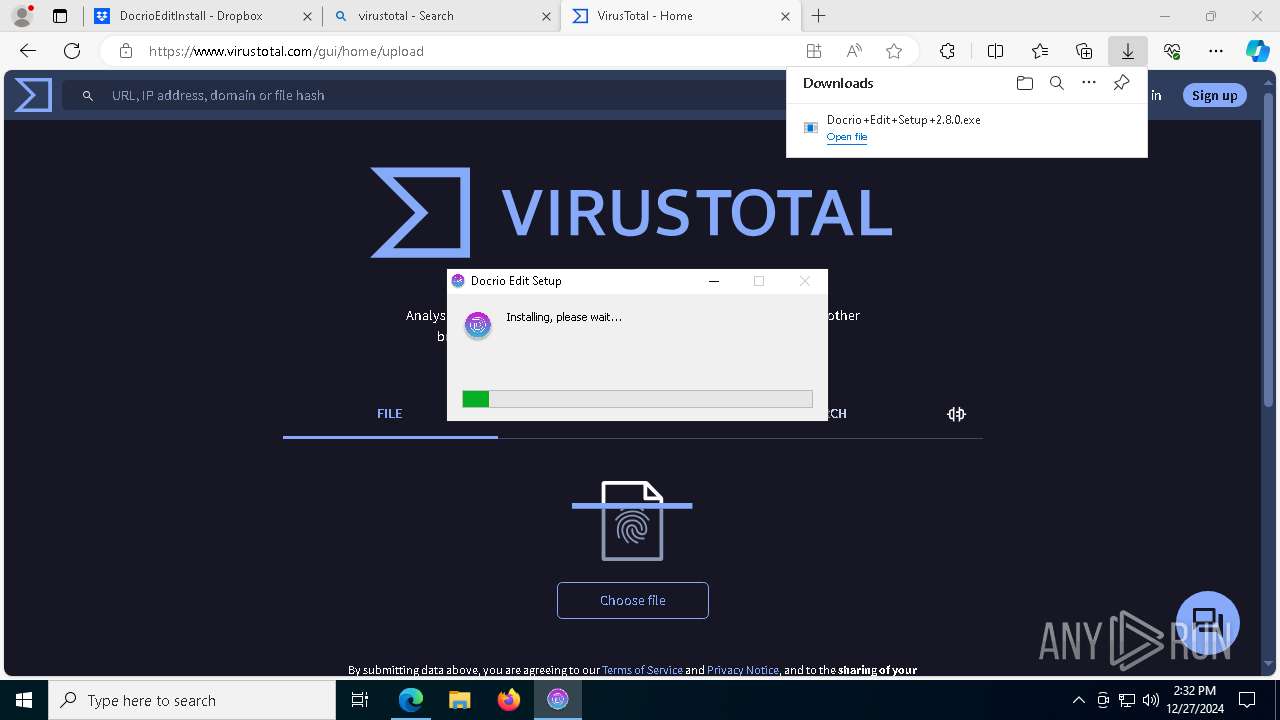This screenshot has height=720, width=1280.
Task: Toggle Split screen view
Action: 995,51
